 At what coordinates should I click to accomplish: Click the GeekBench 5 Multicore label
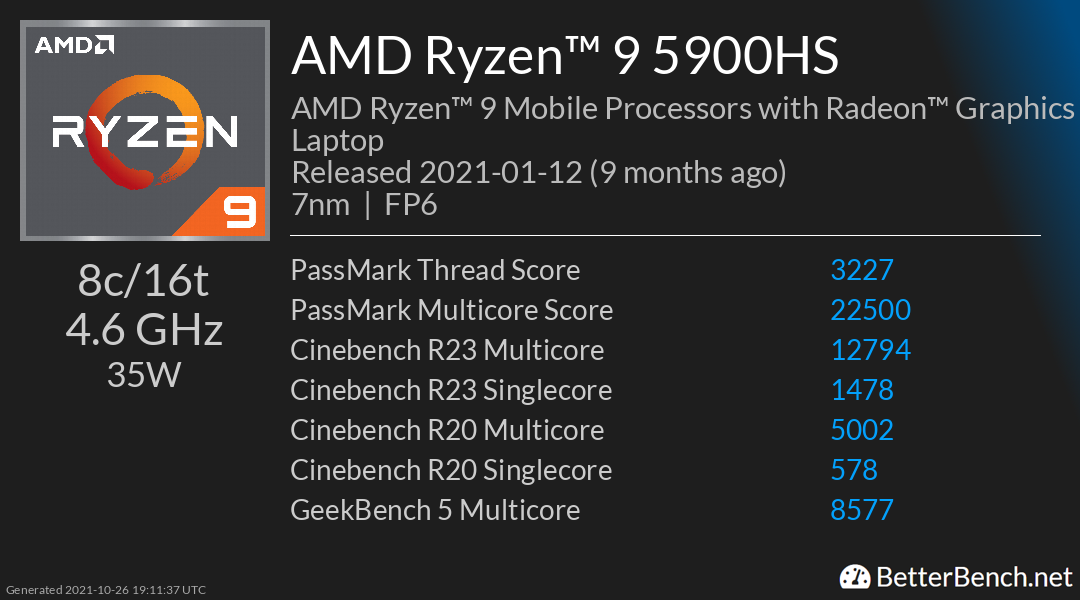[435, 510]
